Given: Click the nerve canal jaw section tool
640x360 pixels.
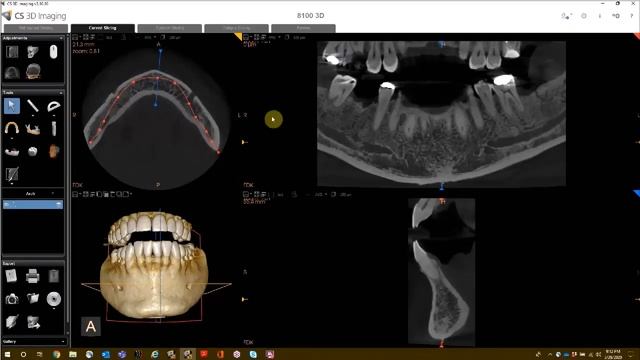Looking at the screenshot, I should tap(11, 152).
